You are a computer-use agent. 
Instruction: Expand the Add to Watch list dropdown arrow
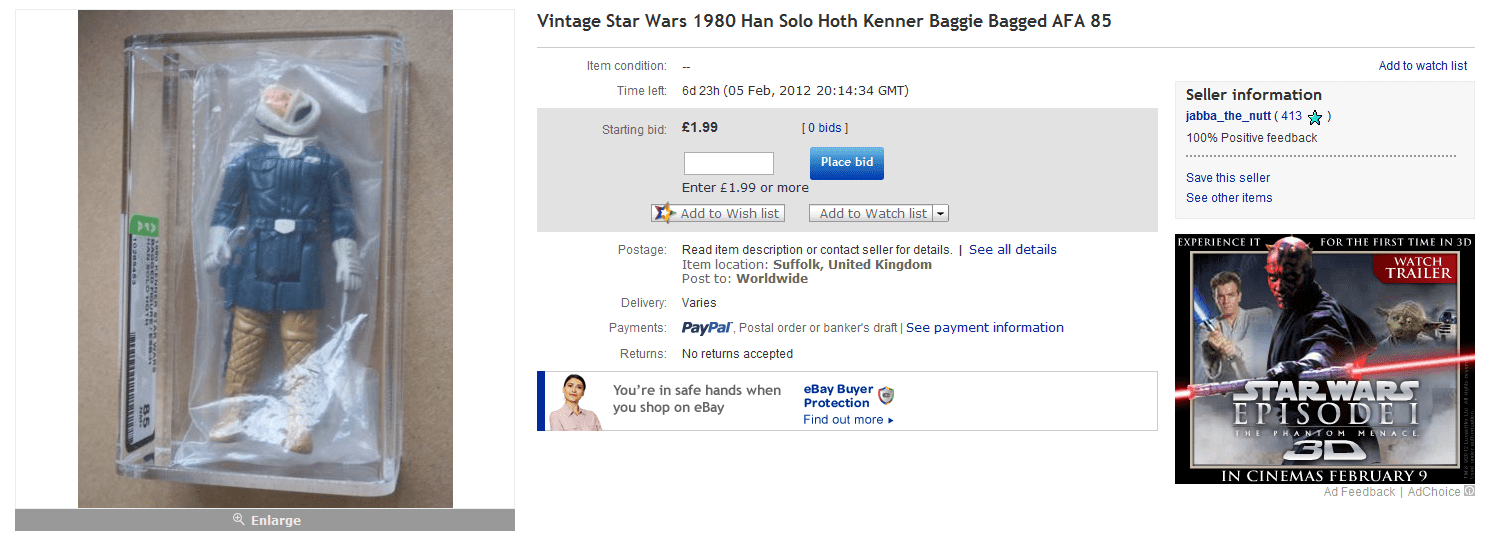941,214
